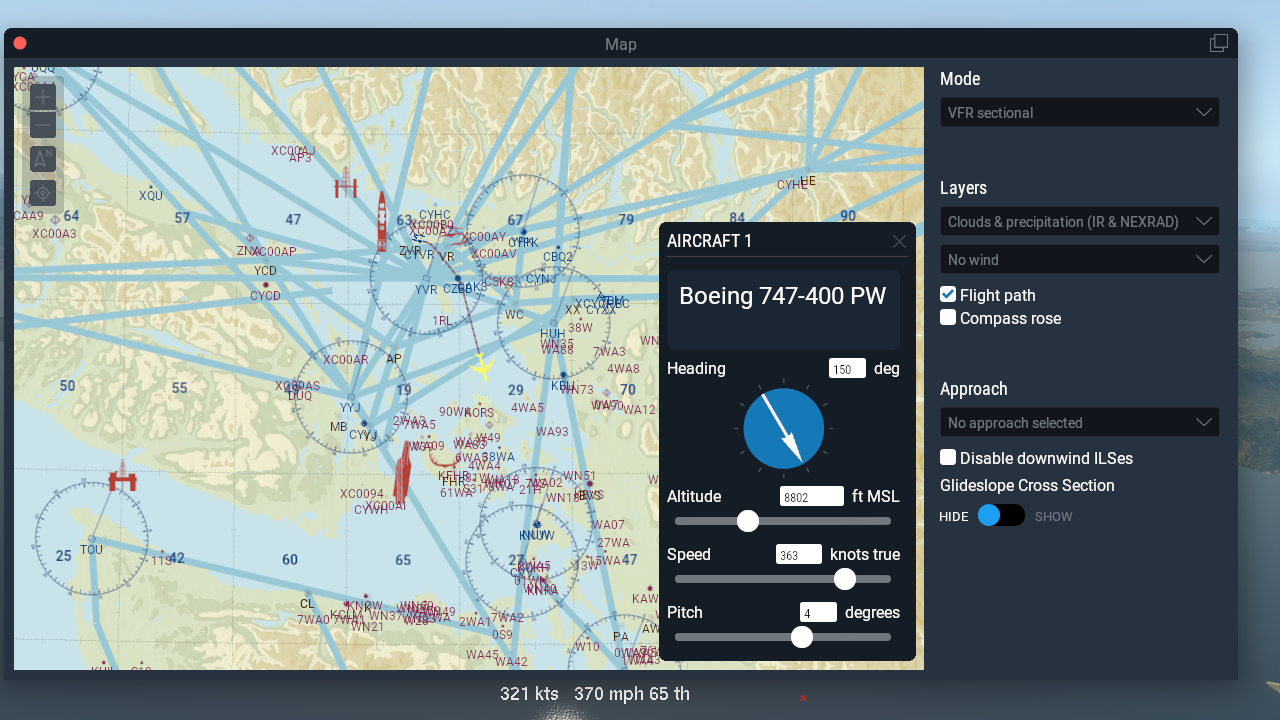The height and width of the screenshot is (720, 1280).
Task: Toggle north-up map orientation button
Action: coord(43,159)
